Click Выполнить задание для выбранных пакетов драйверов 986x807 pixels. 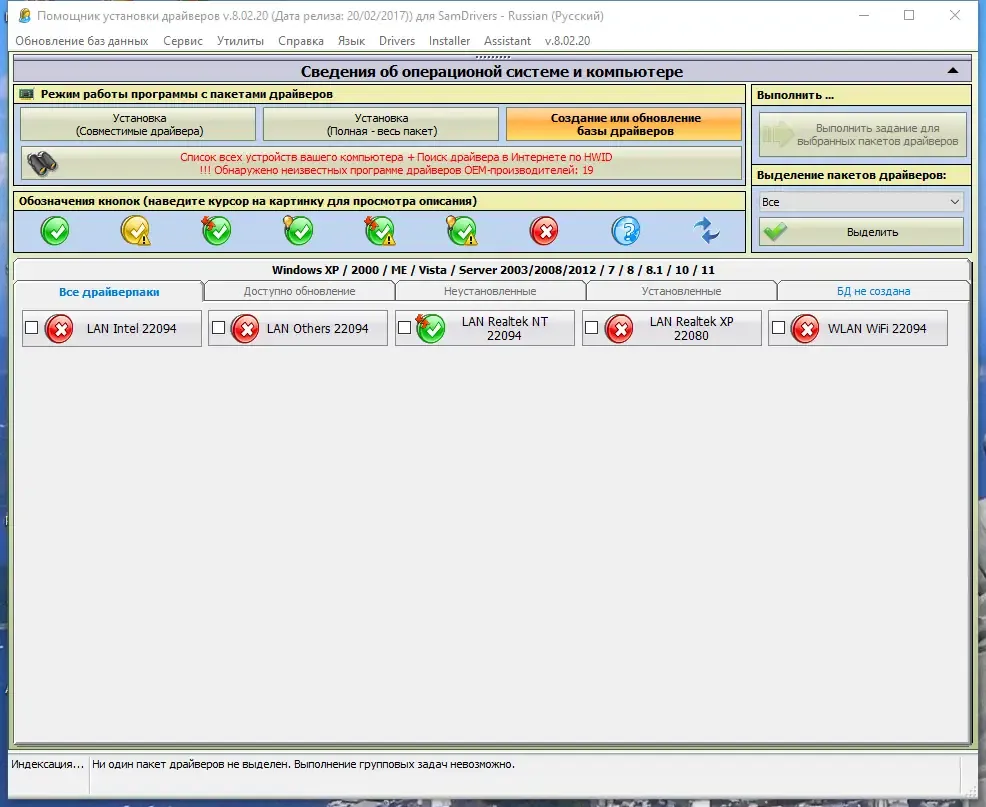coord(862,135)
